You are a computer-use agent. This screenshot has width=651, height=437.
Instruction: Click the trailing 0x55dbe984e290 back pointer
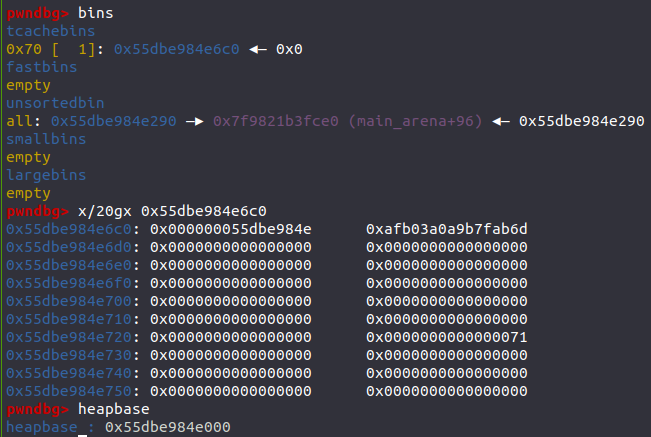pyautogui.click(x=582, y=121)
